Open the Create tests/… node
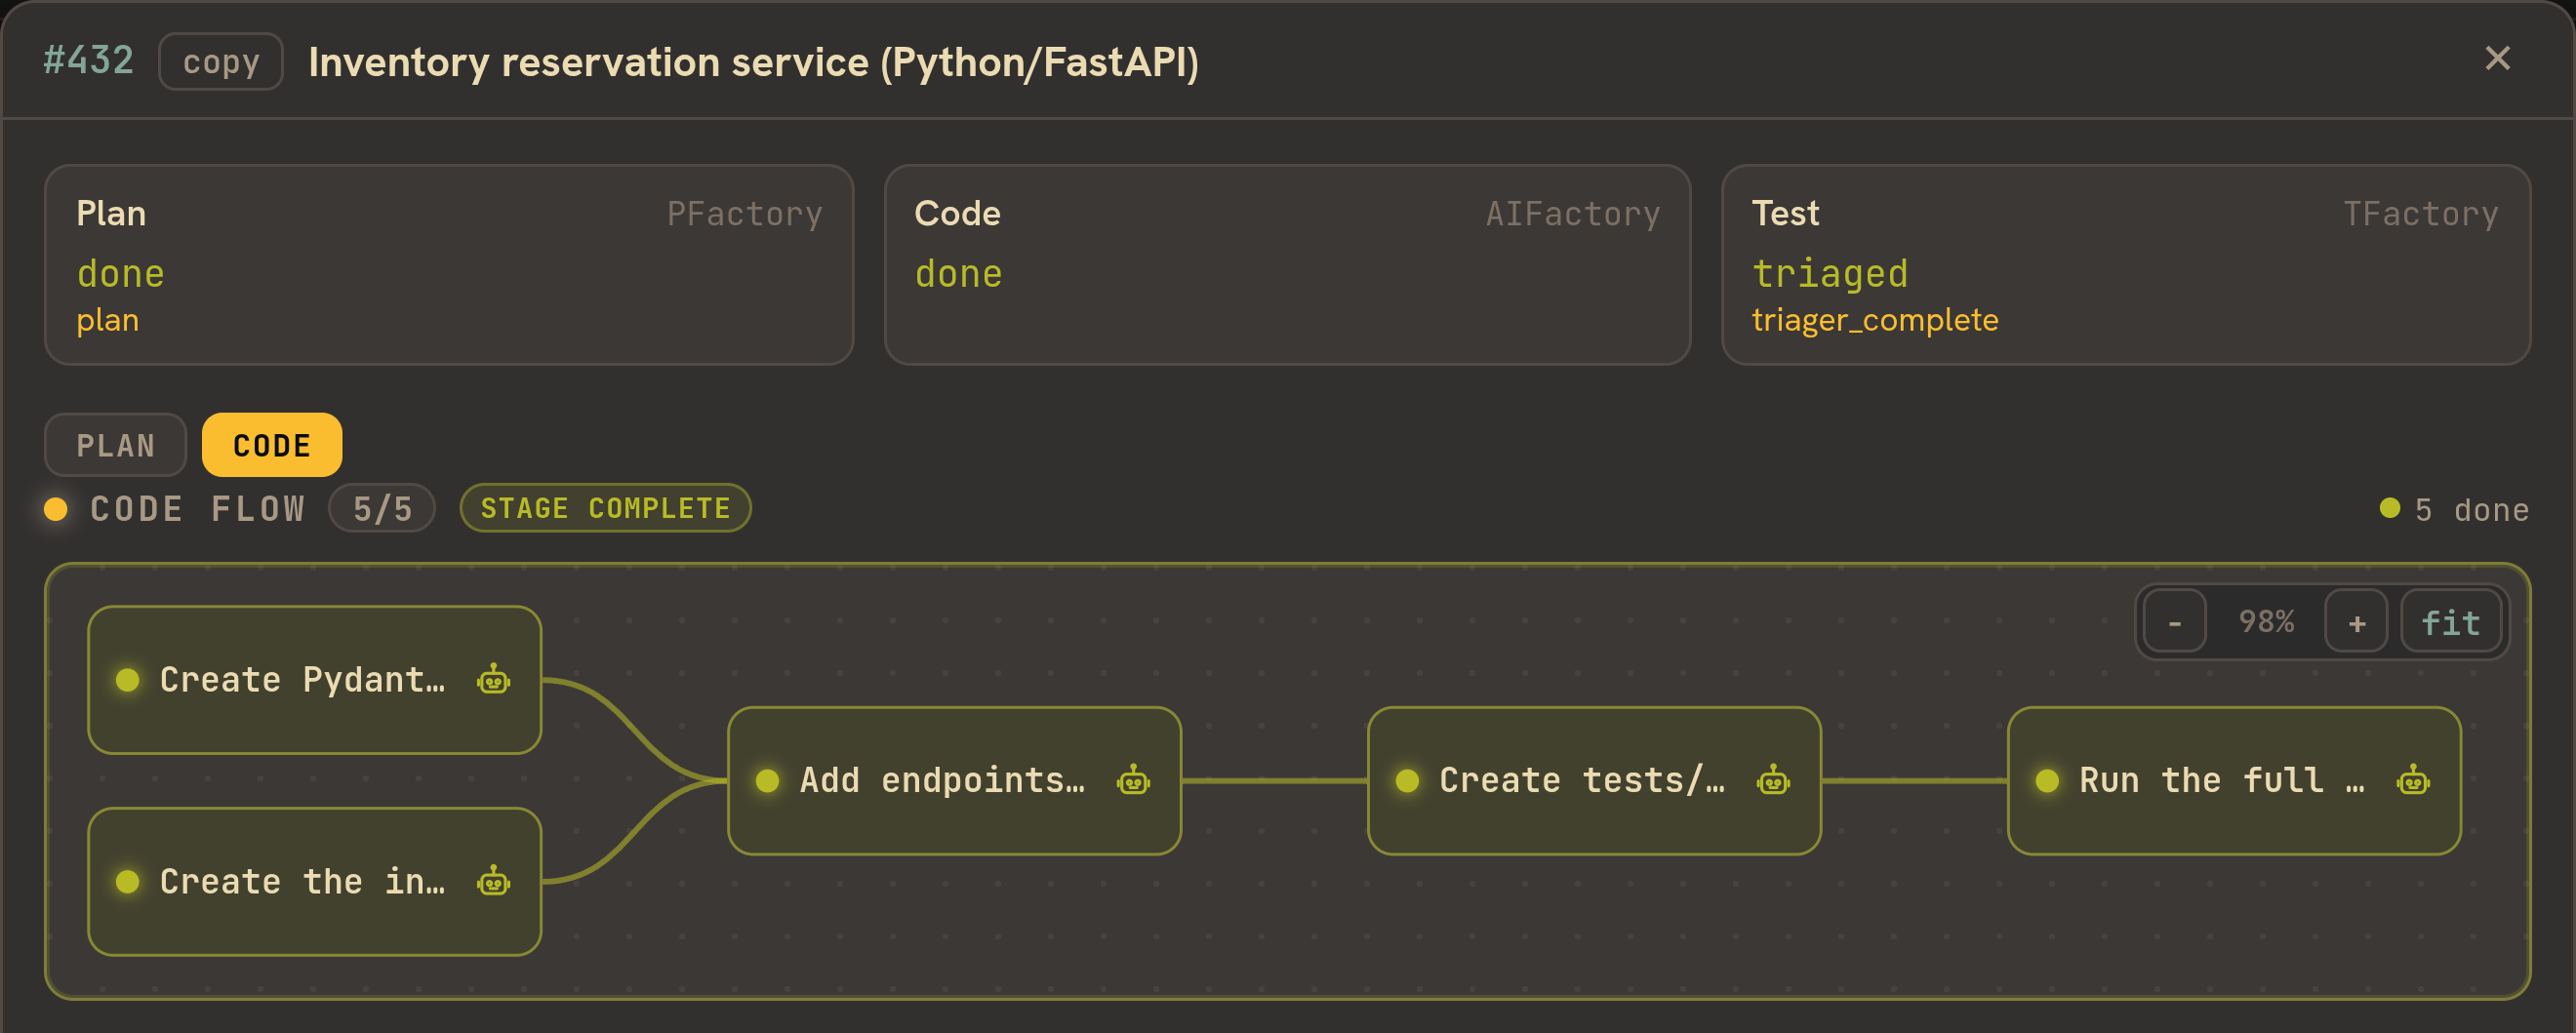The height and width of the screenshot is (1033, 2576). pyautogui.click(x=1594, y=781)
